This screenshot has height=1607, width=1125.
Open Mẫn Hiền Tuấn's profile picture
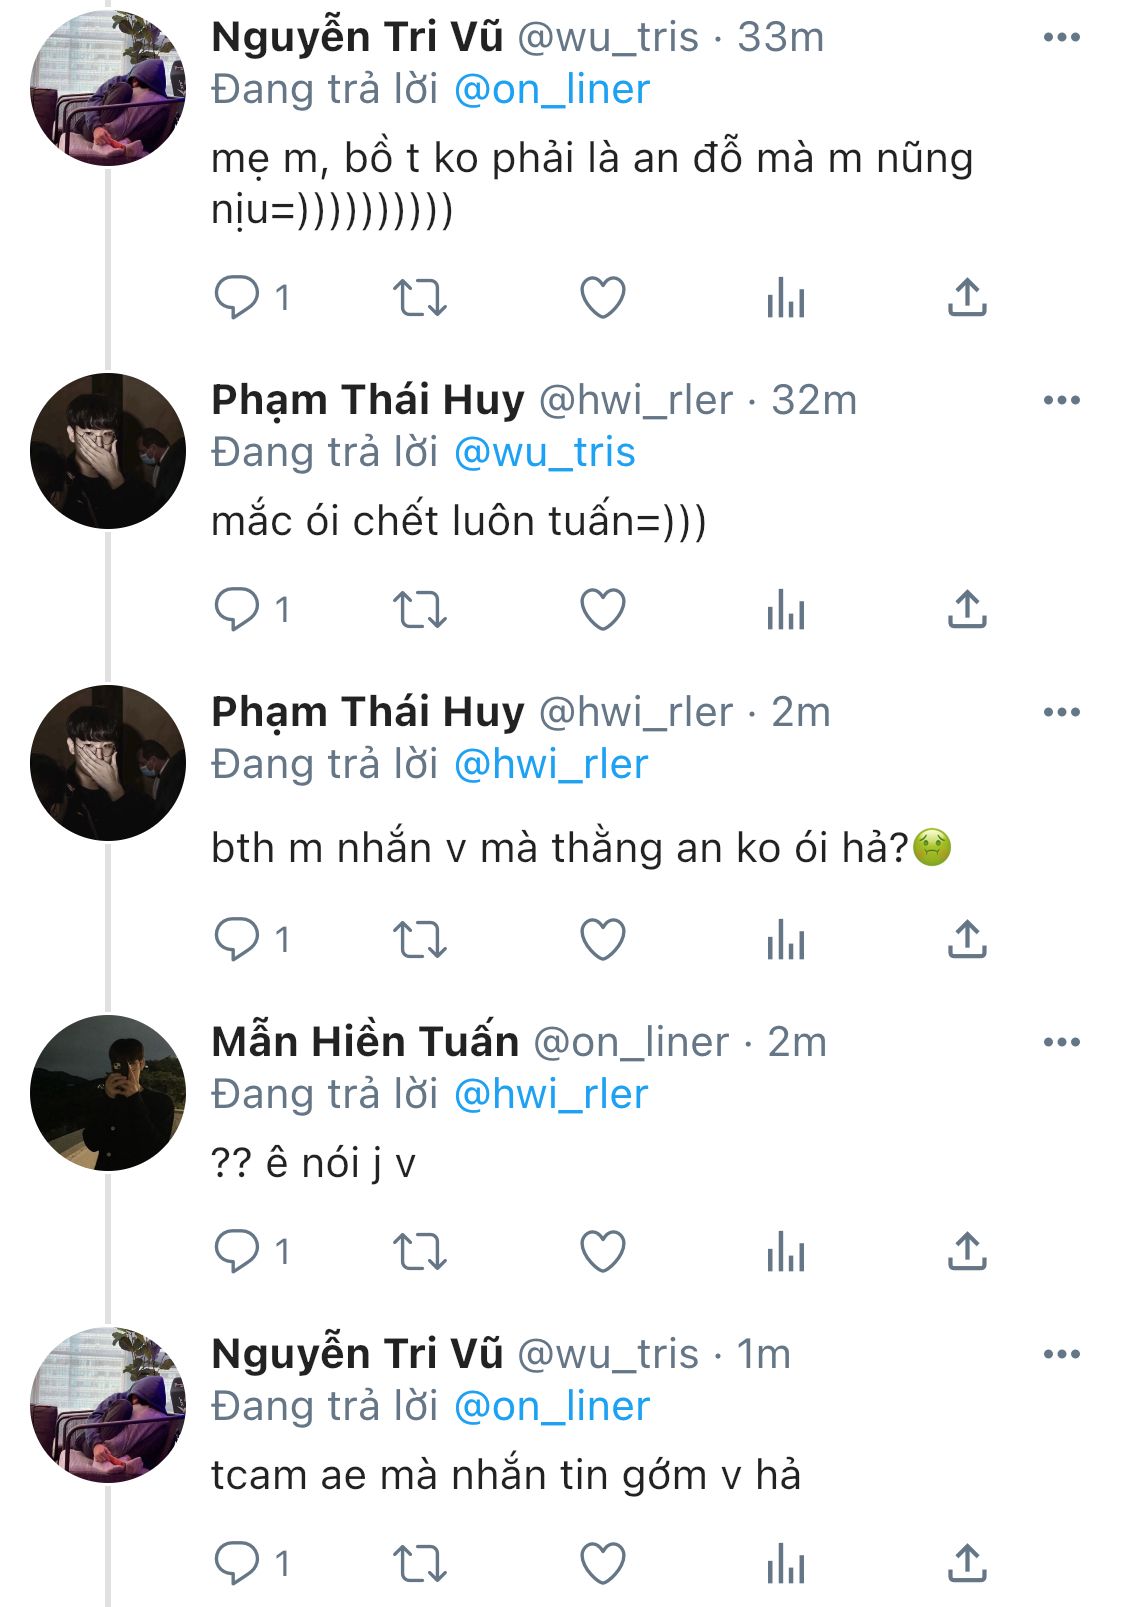[x=108, y=1093]
